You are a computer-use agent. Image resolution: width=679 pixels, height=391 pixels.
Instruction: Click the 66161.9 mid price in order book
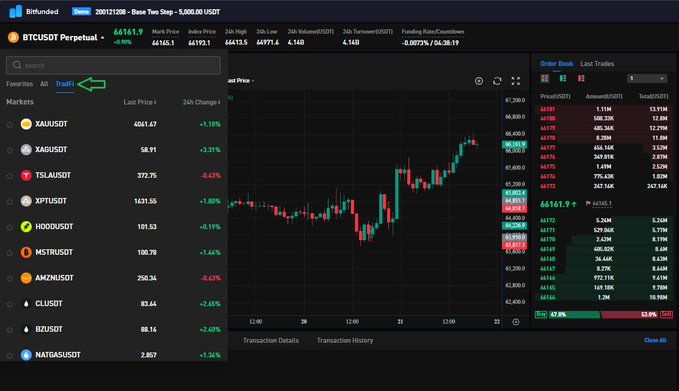pyautogui.click(x=555, y=204)
